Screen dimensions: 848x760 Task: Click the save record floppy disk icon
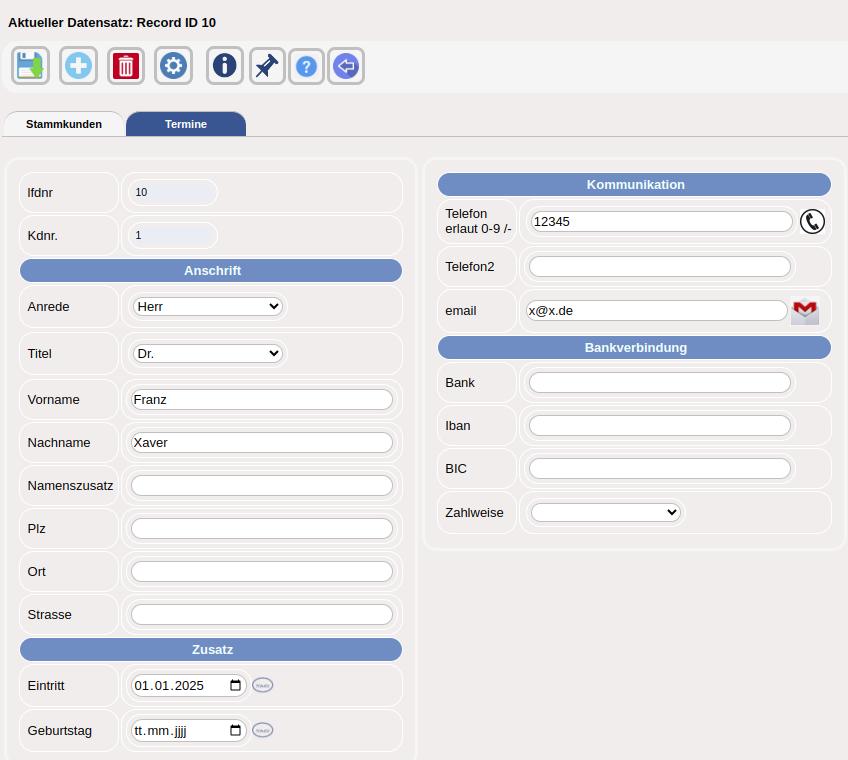tap(30, 66)
